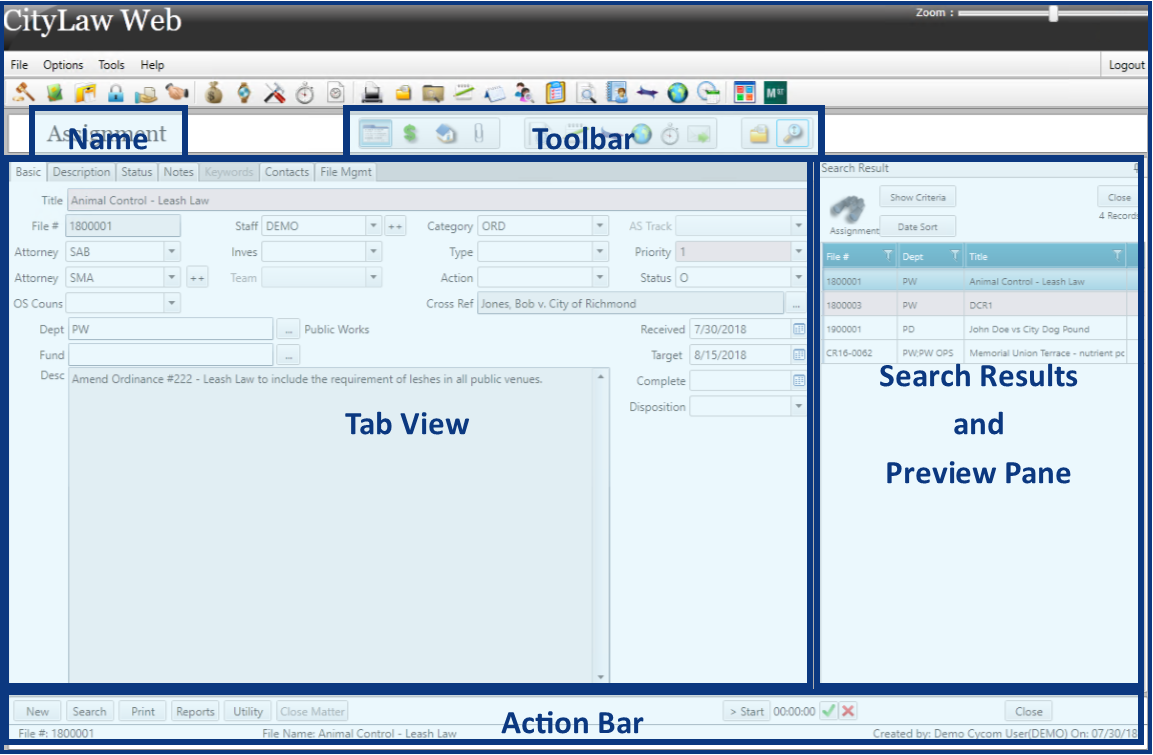Viewport: 1153px width, 755px height.
Task: Click the Search button in the action bar
Action: pos(89,711)
